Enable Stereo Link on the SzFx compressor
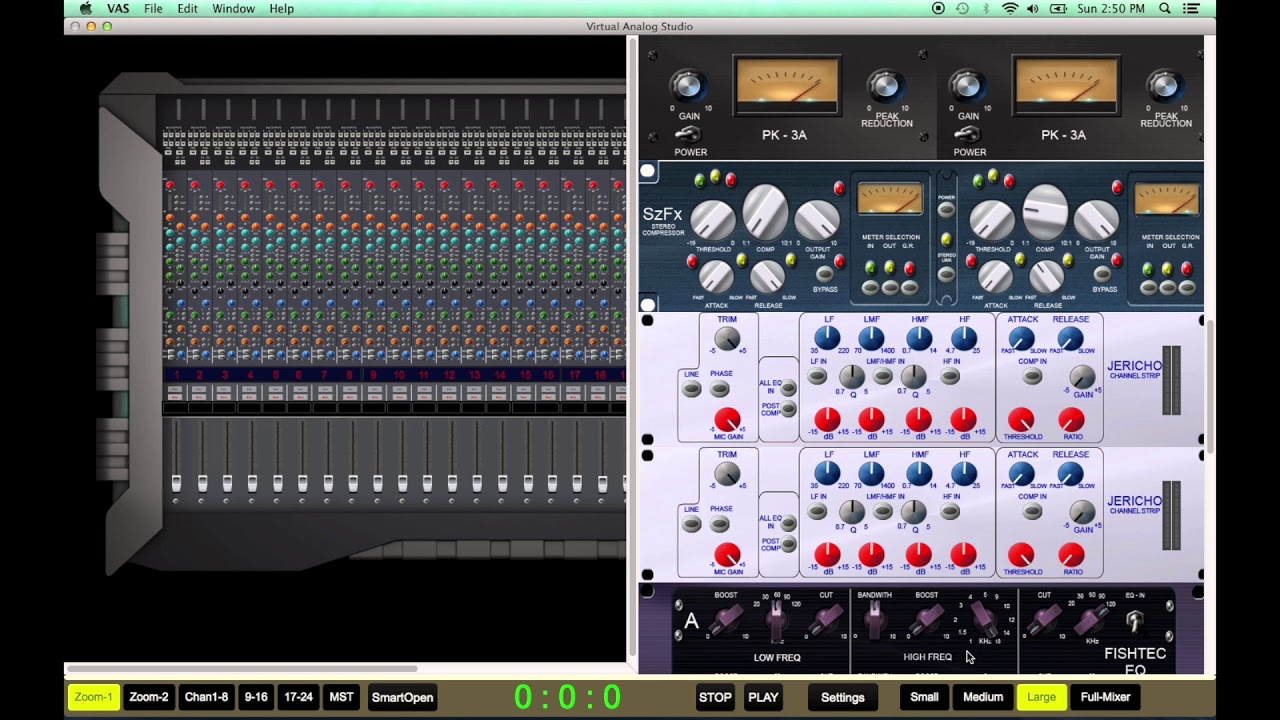The height and width of the screenshot is (720, 1280). [x=946, y=273]
